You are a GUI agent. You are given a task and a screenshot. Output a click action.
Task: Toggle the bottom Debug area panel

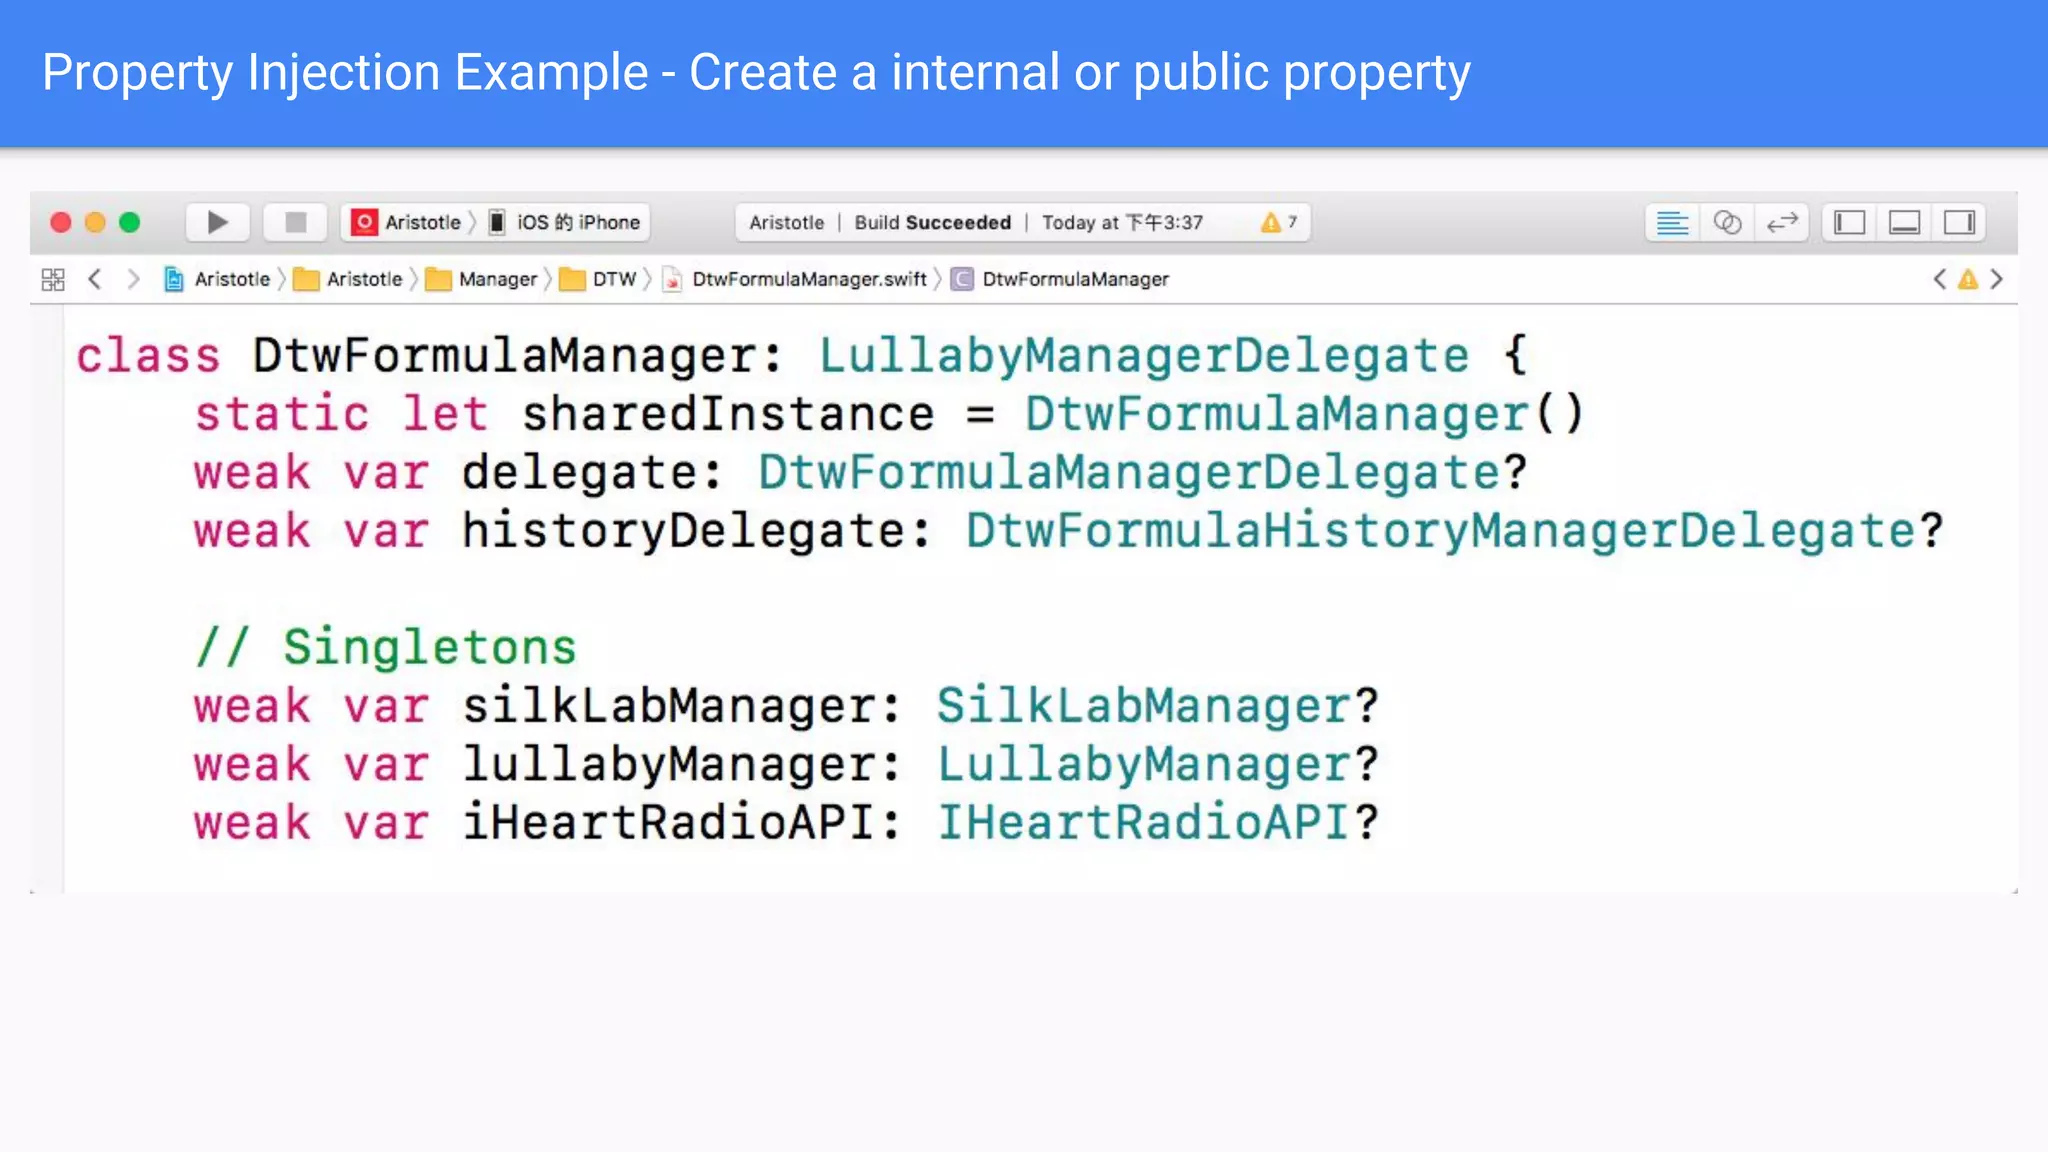[1904, 222]
